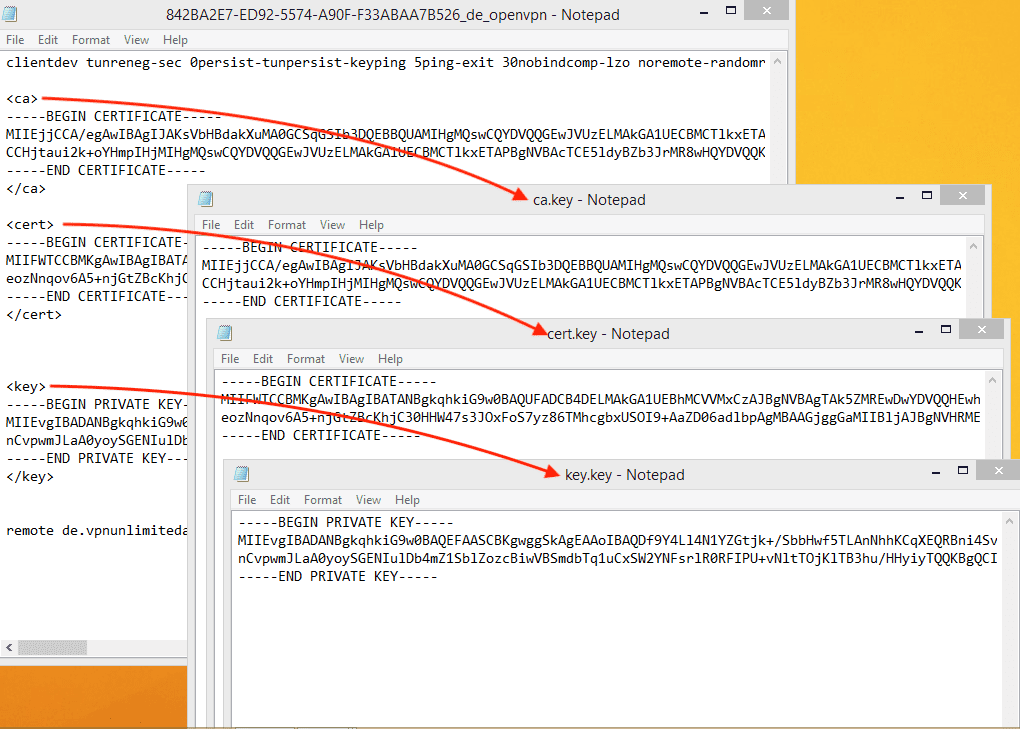The image size is (1020, 729).
Task: Open Format menu in ca.key window
Action: tap(287, 225)
